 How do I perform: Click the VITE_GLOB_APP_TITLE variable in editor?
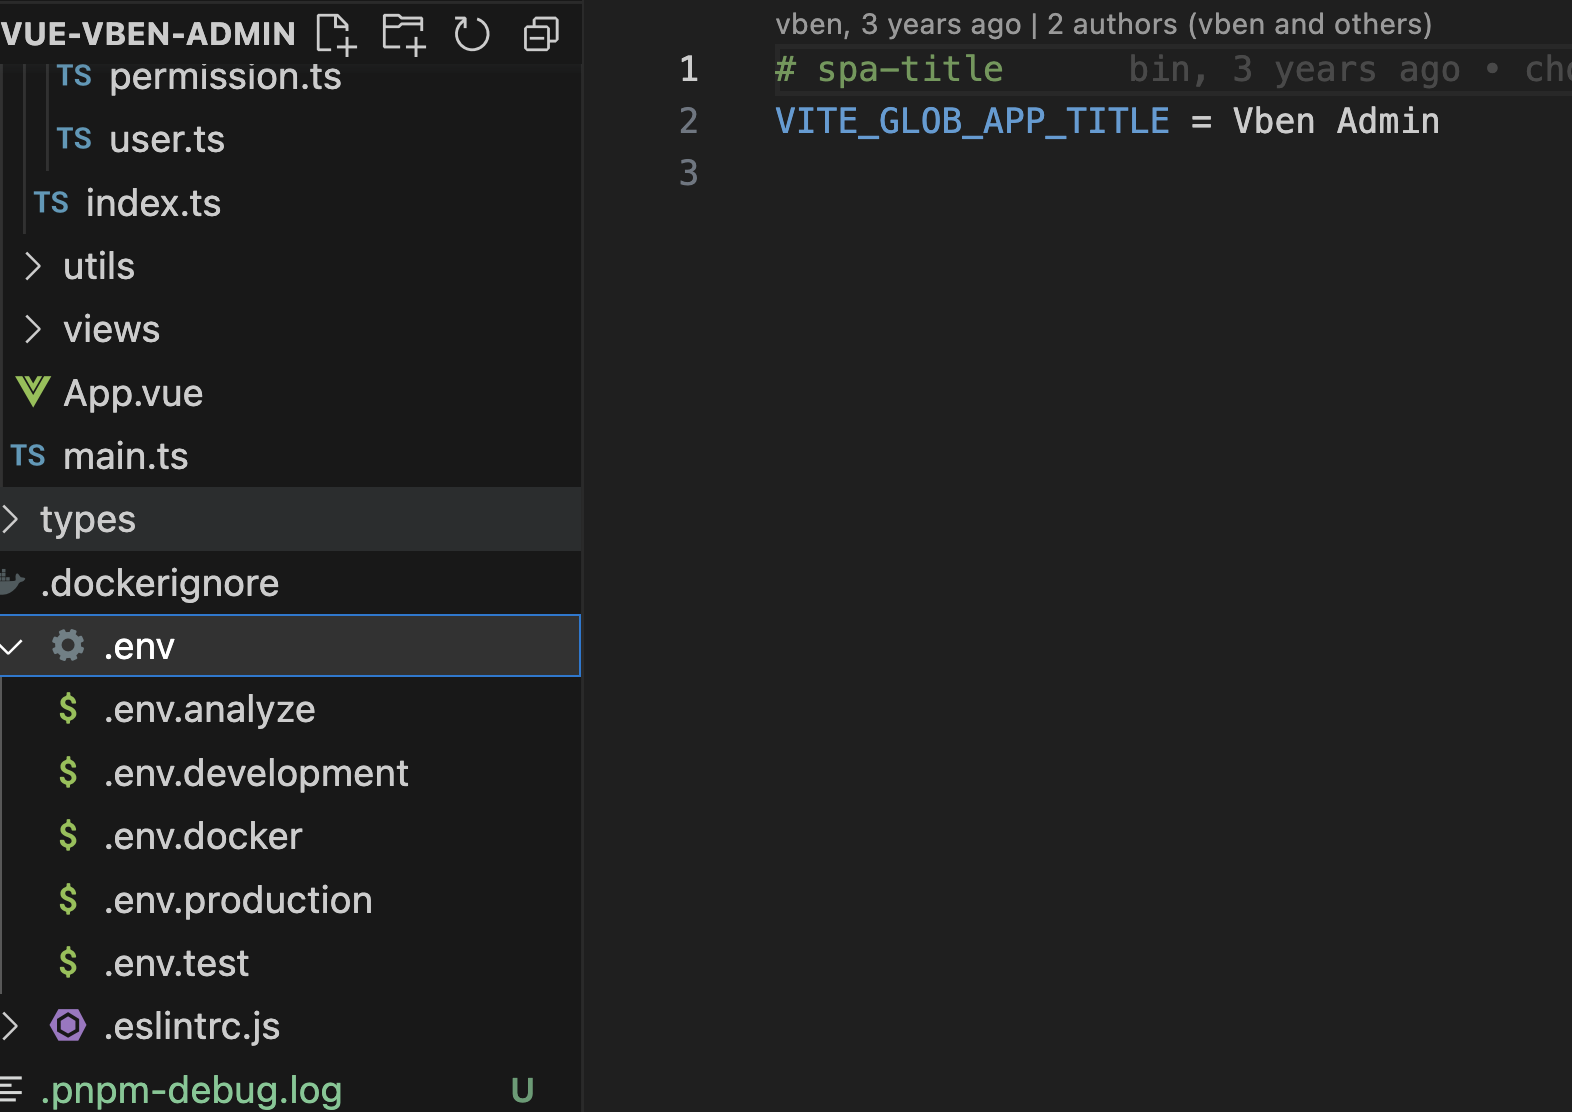tap(972, 121)
